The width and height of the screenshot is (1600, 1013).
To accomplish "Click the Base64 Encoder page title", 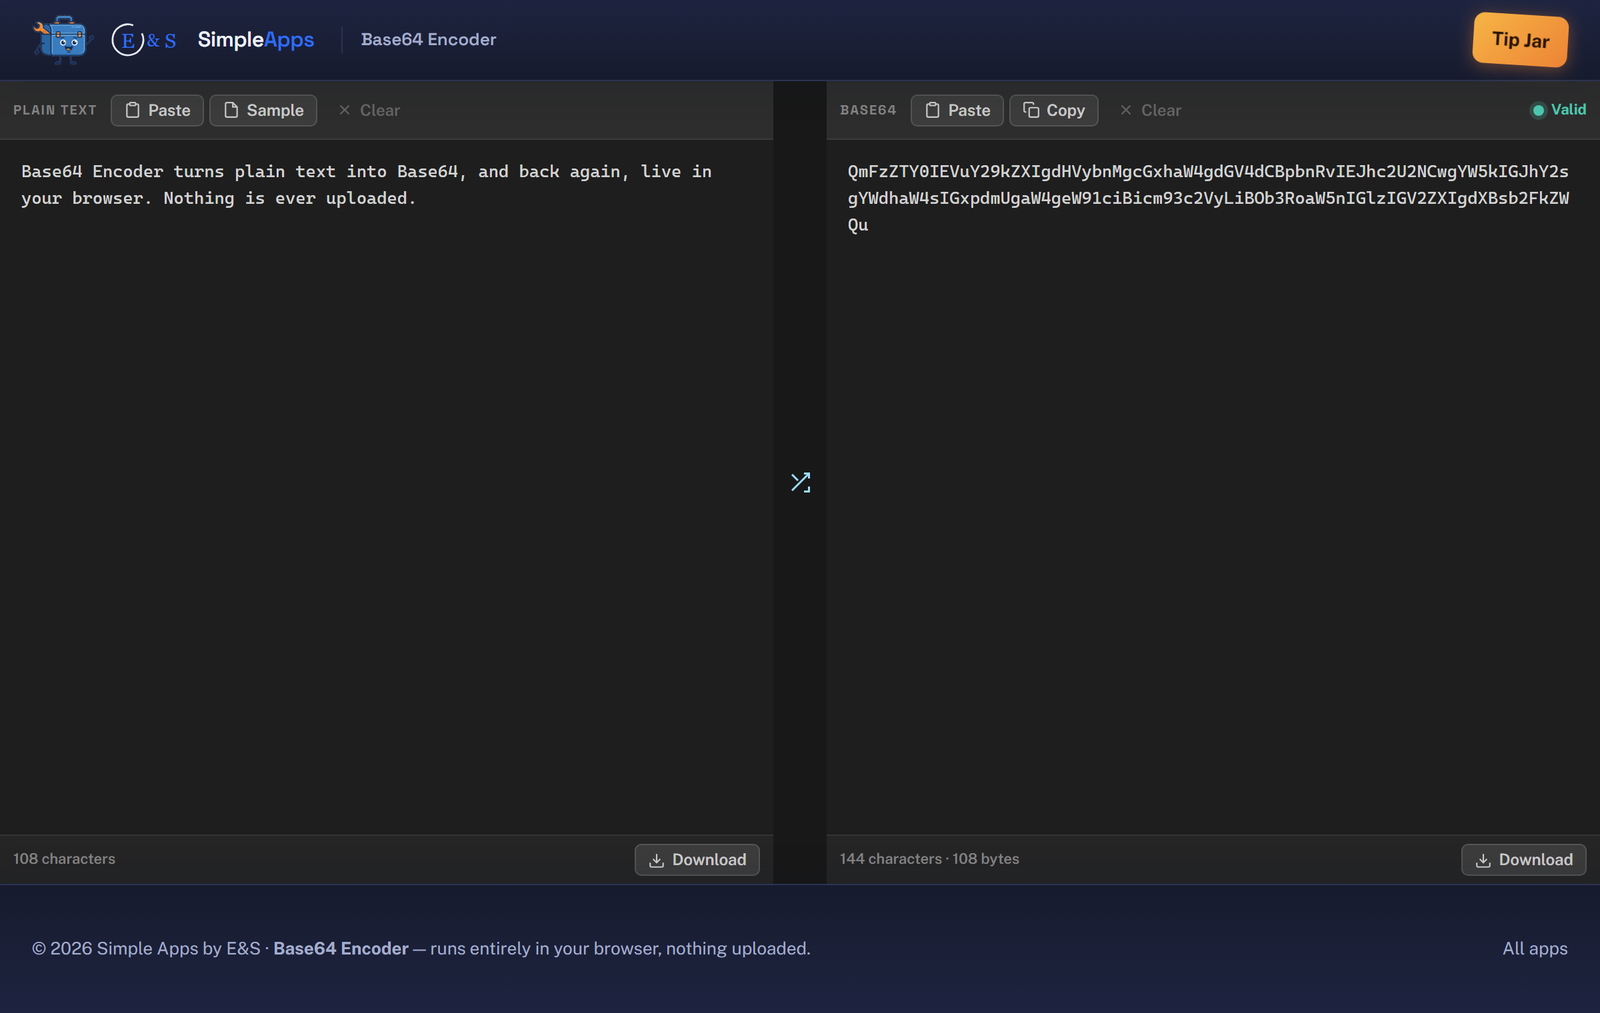I will coord(428,40).
